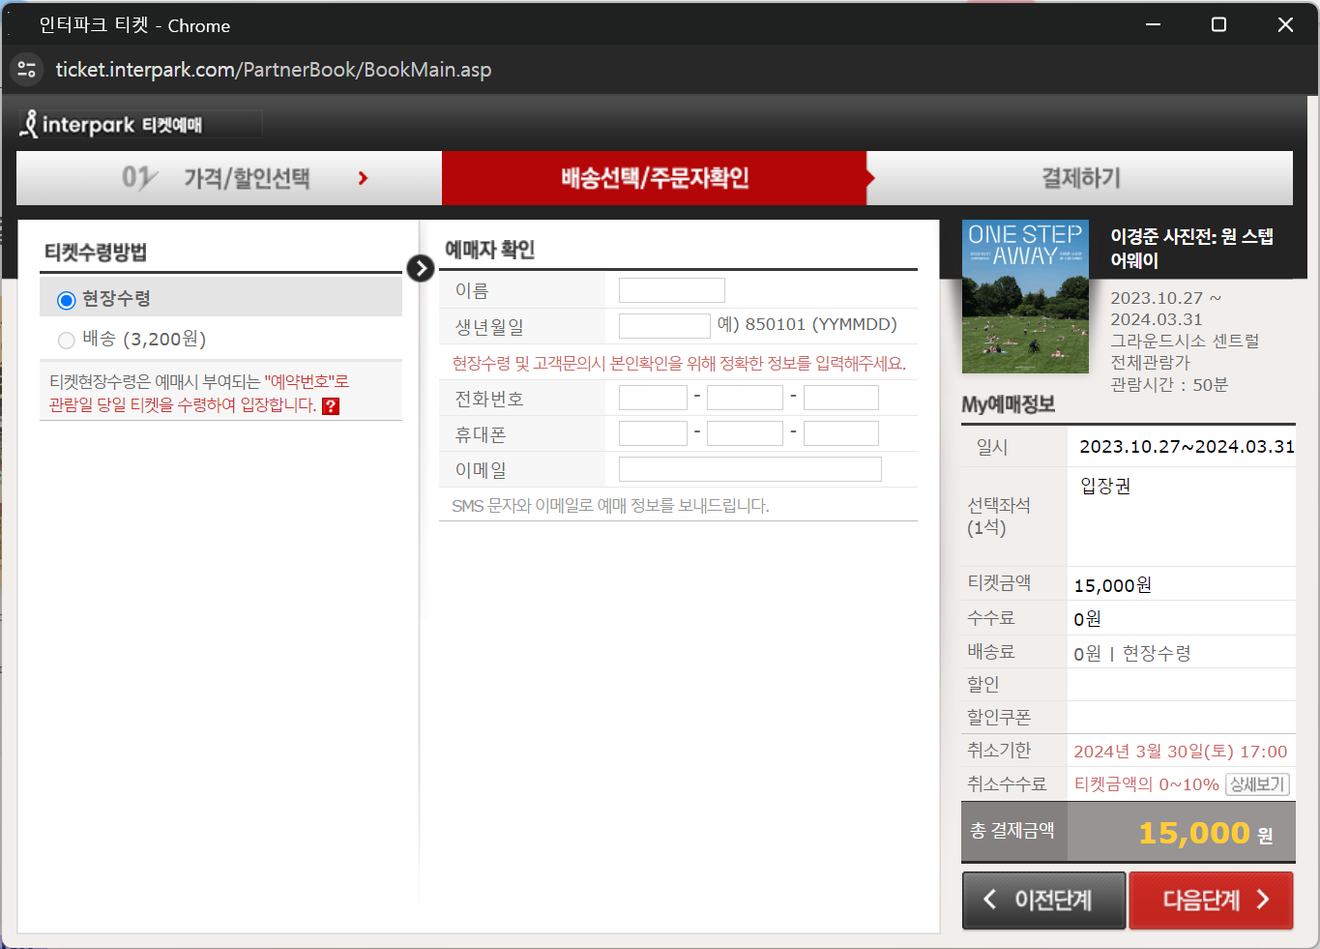Click total amount 15,000 원
1320x949 pixels.
pyautogui.click(x=1205, y=833)
